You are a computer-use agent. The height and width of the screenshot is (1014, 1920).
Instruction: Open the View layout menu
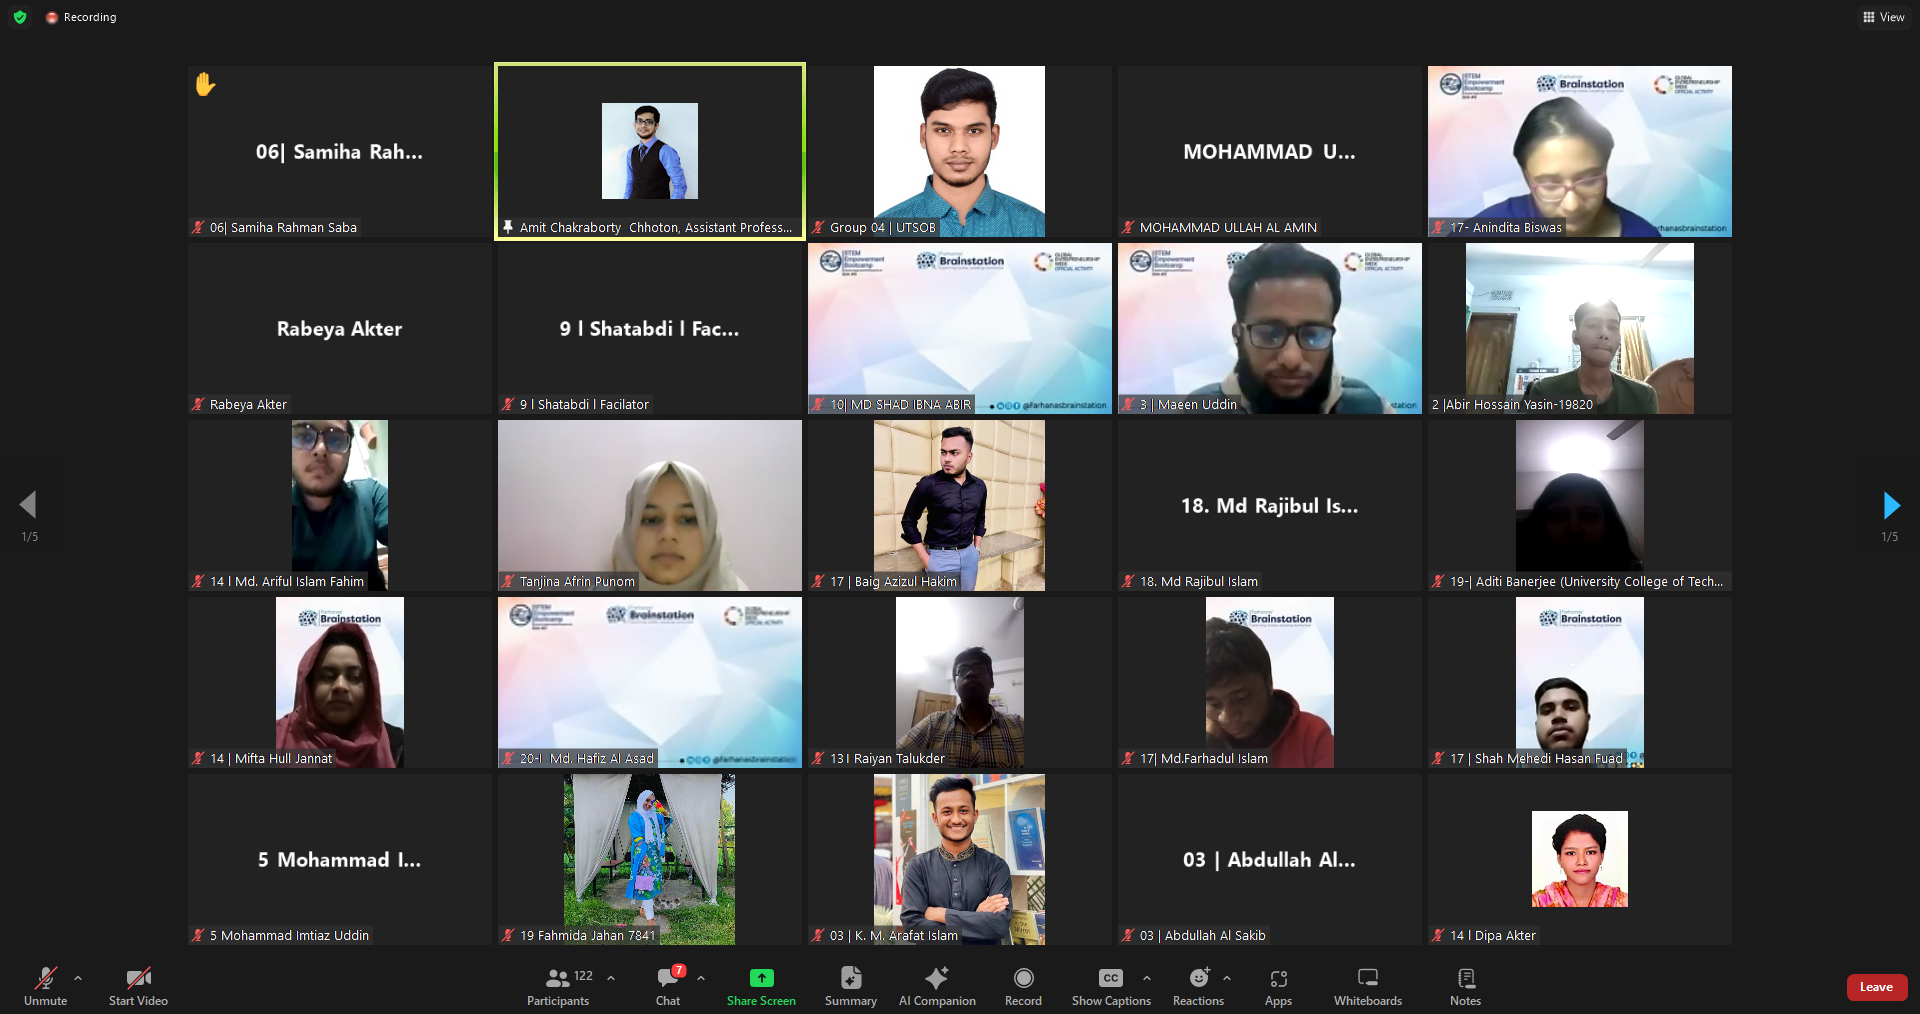tap(1883, 17)
